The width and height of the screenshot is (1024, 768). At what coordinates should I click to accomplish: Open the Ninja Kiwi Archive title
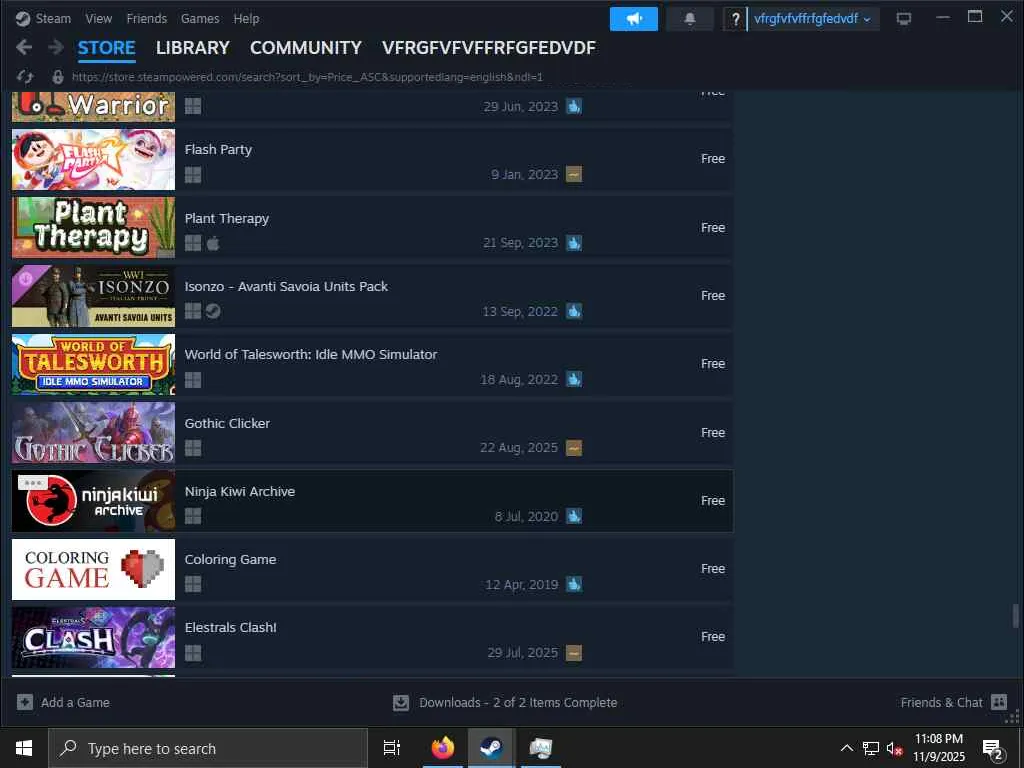point(240,492)
